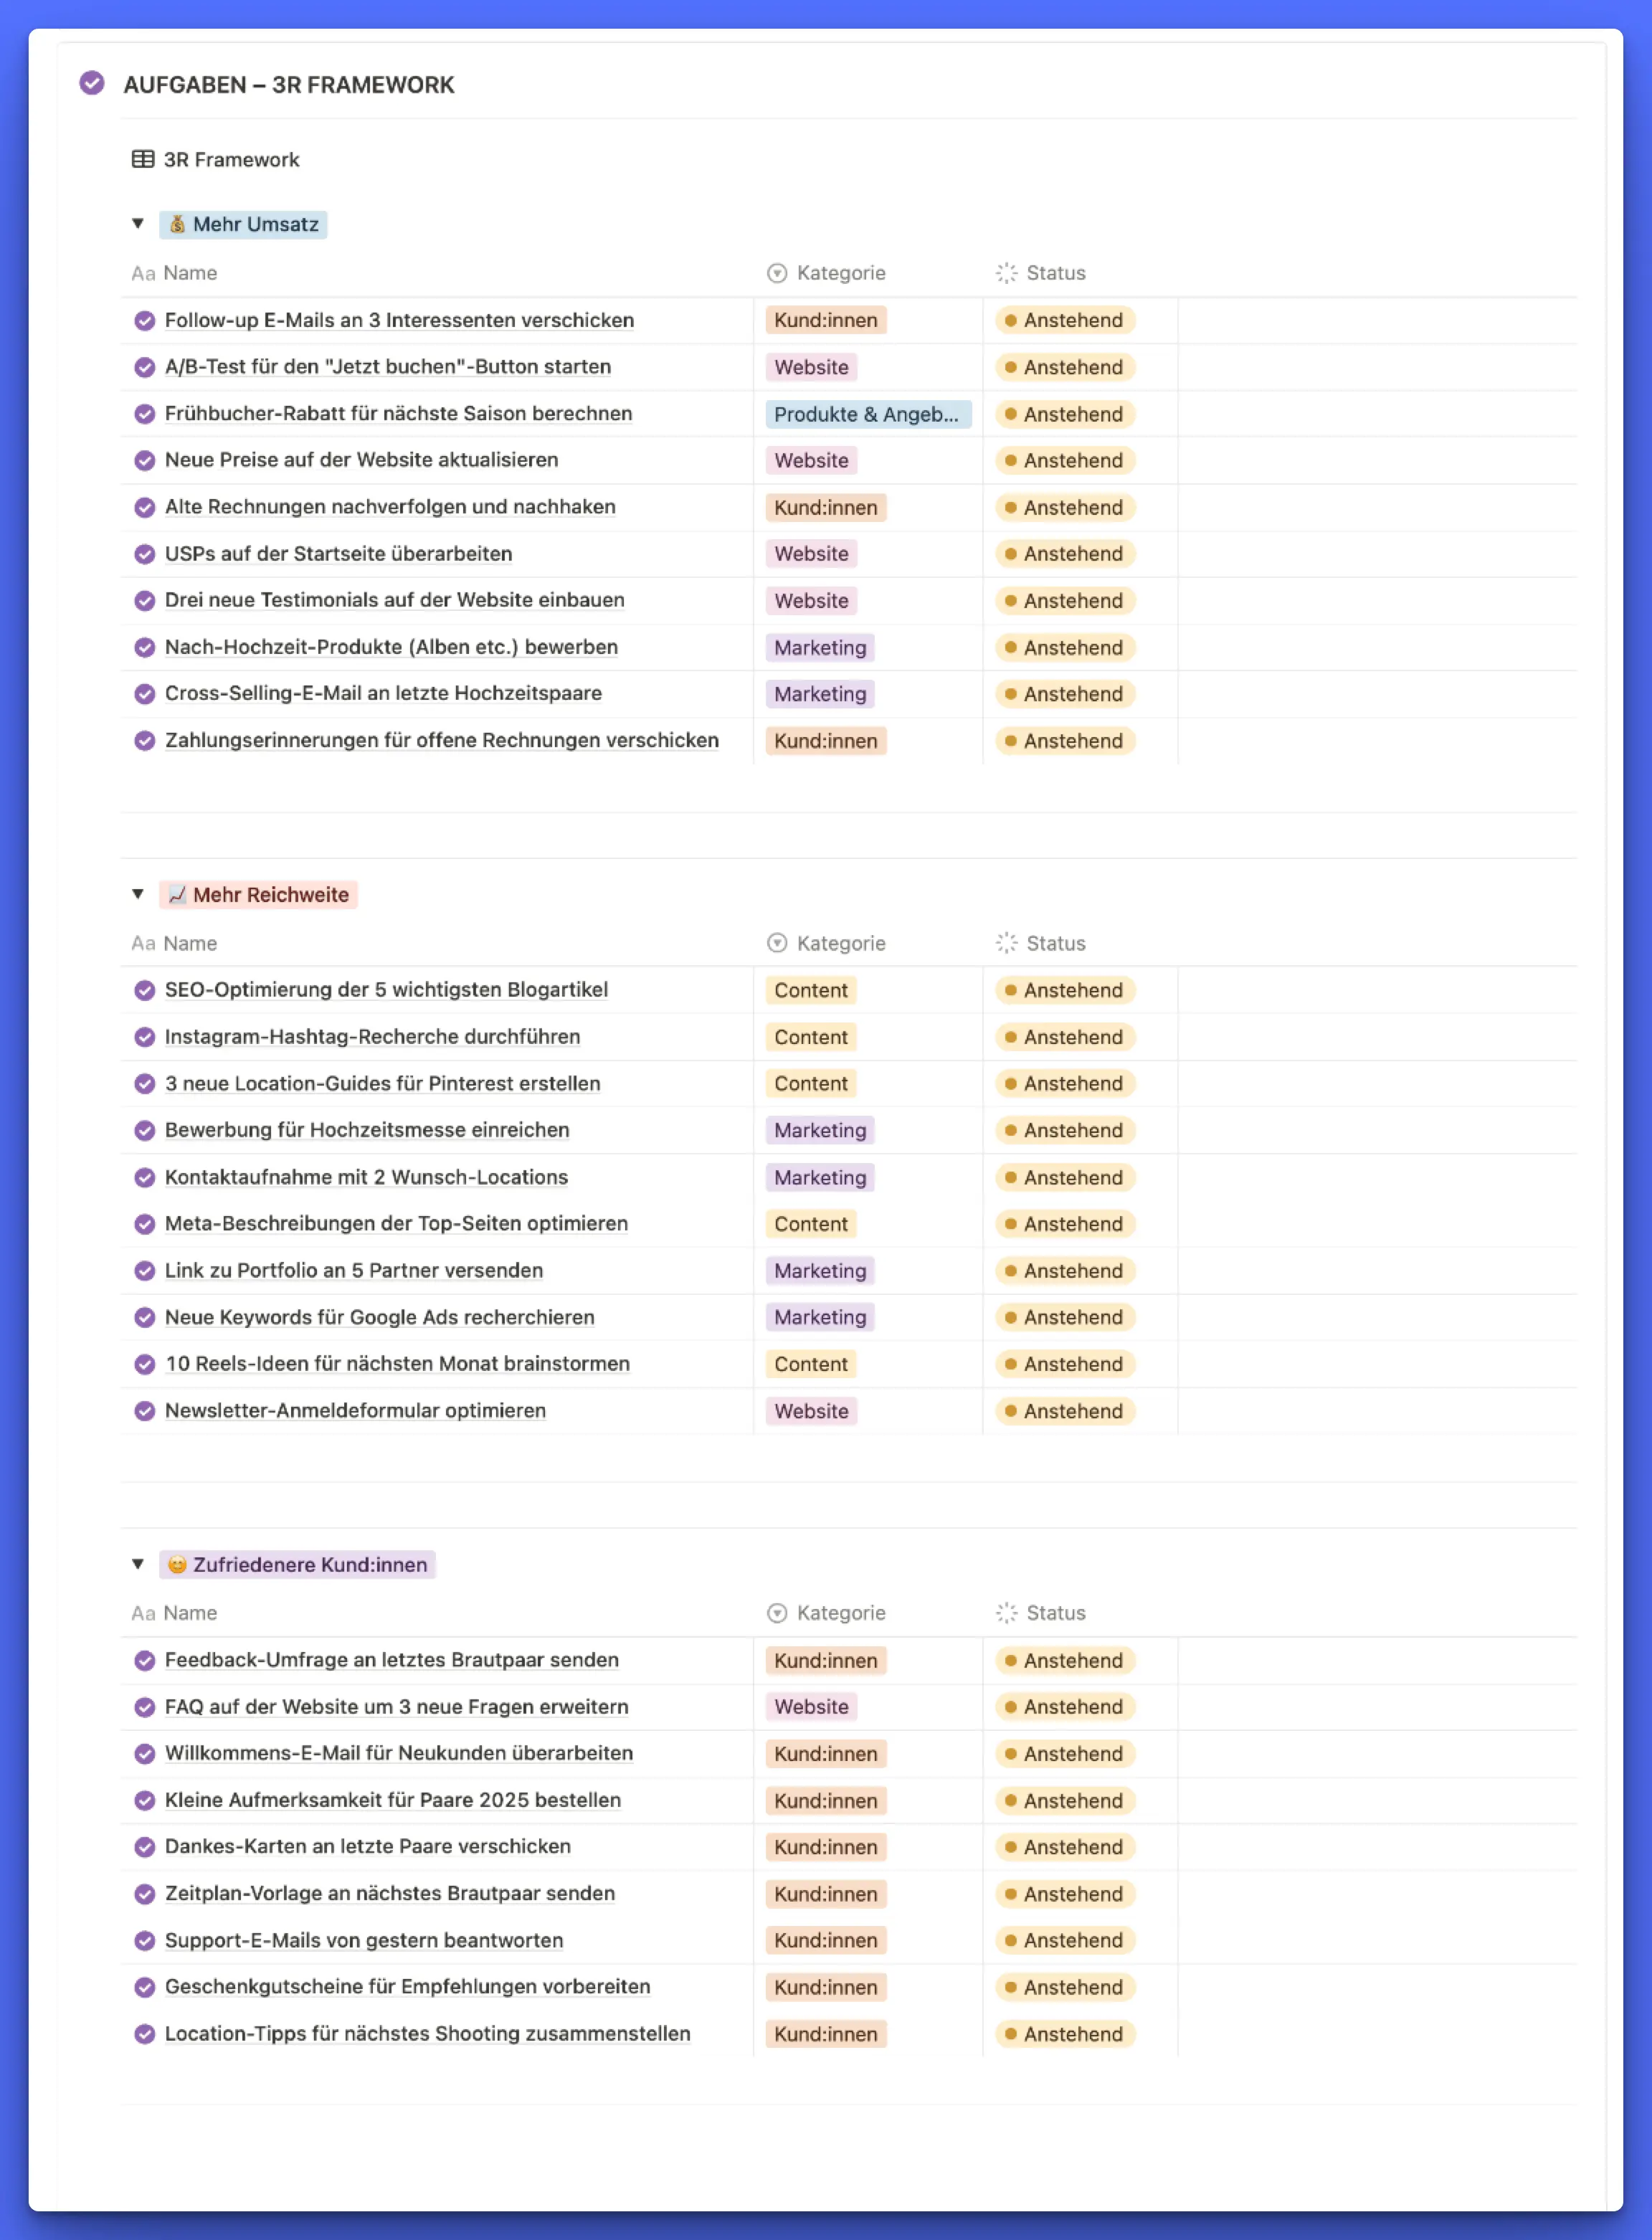
Task: Click the money bag icon in Mehr Umsatz
Action: (177, 224)
